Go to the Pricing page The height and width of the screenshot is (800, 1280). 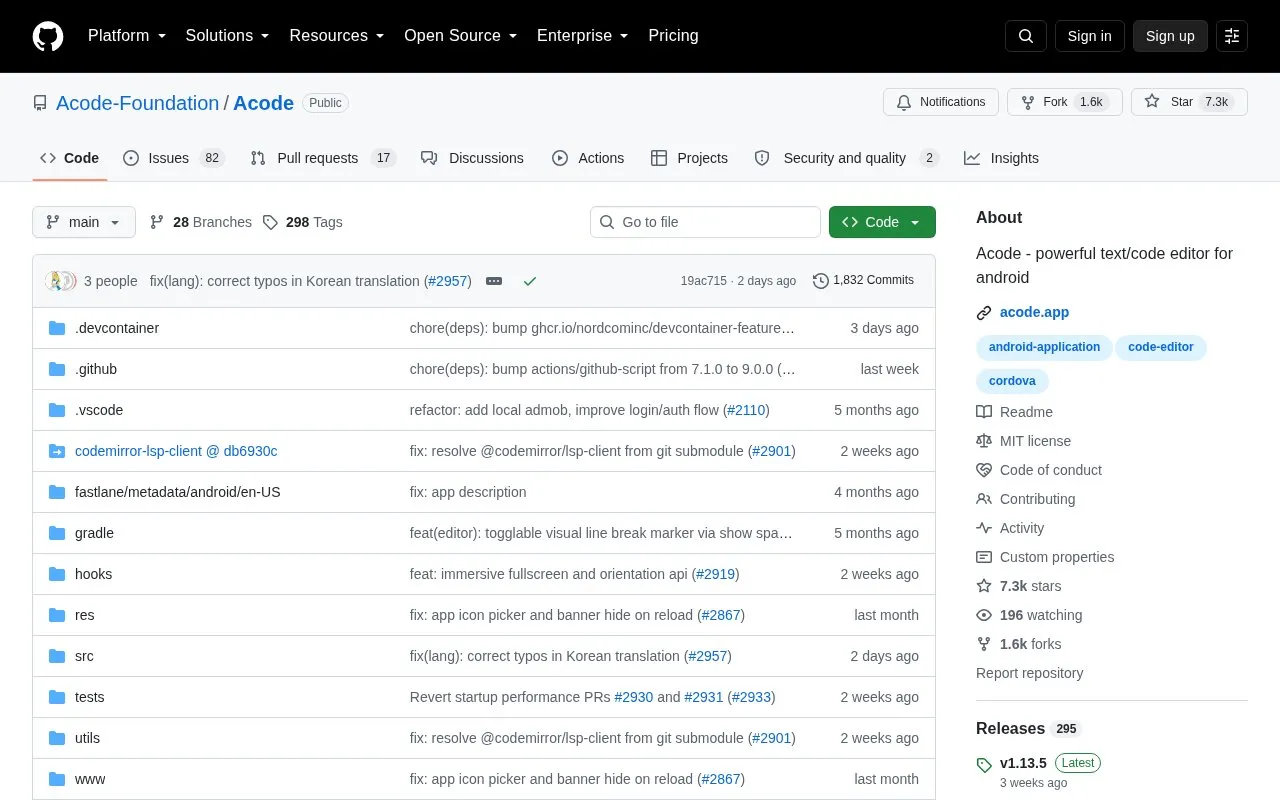(x=673, y=36)
